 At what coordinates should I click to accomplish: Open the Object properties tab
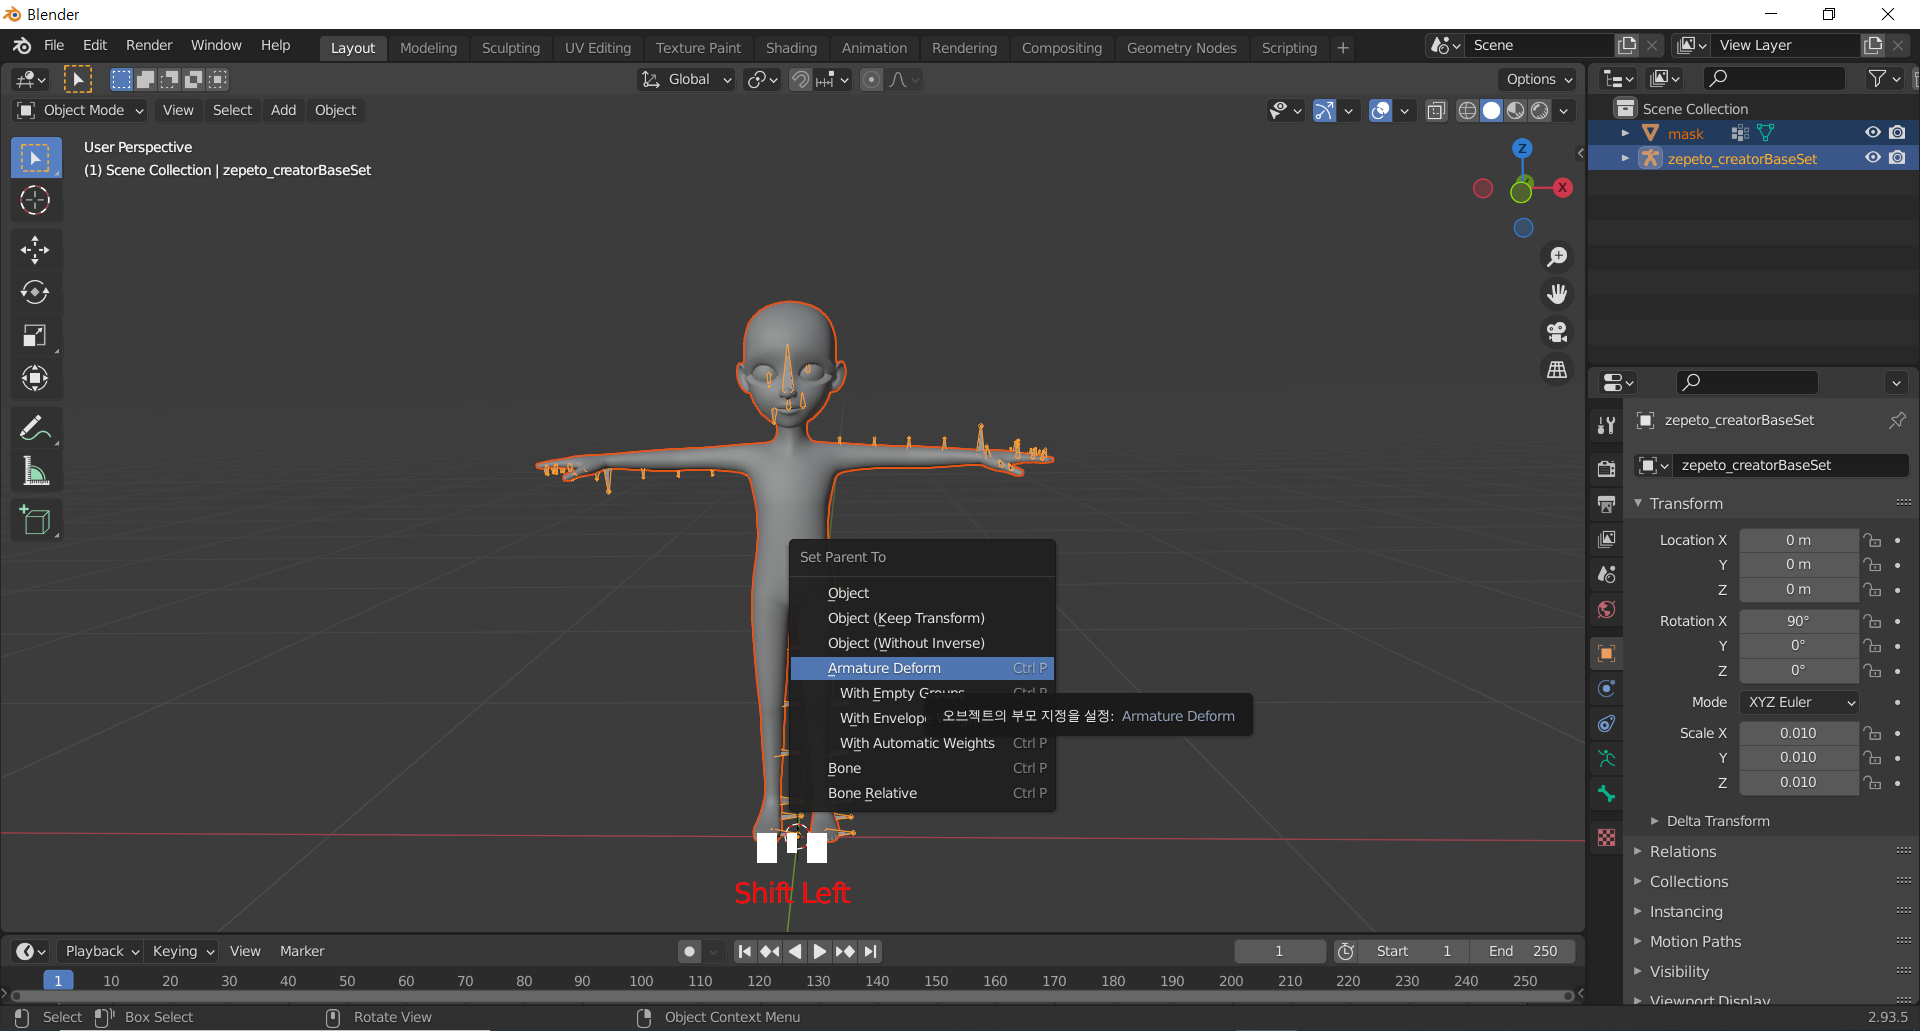[x=1606, y=653]
